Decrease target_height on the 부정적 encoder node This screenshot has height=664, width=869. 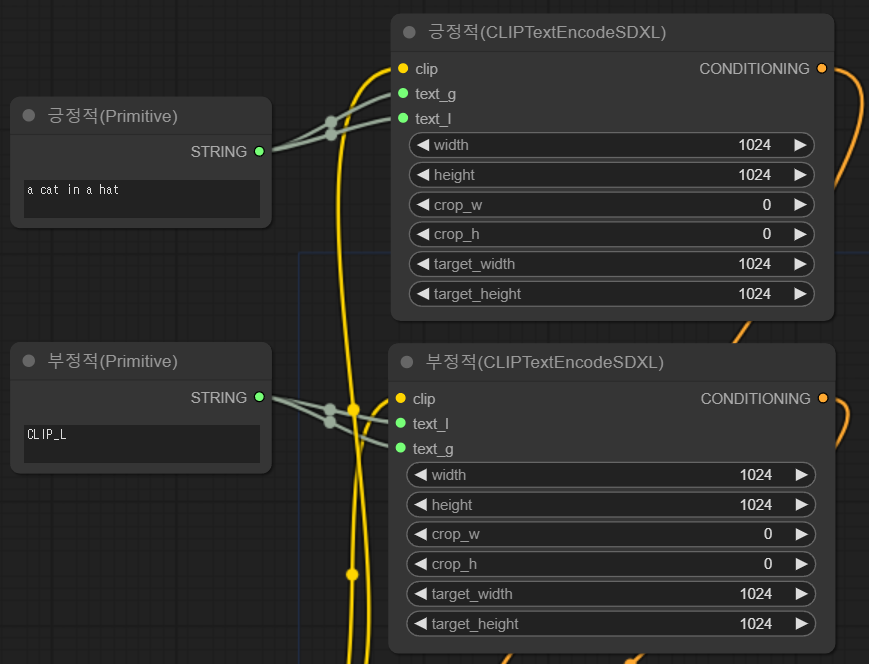click(x=421, y=624)
